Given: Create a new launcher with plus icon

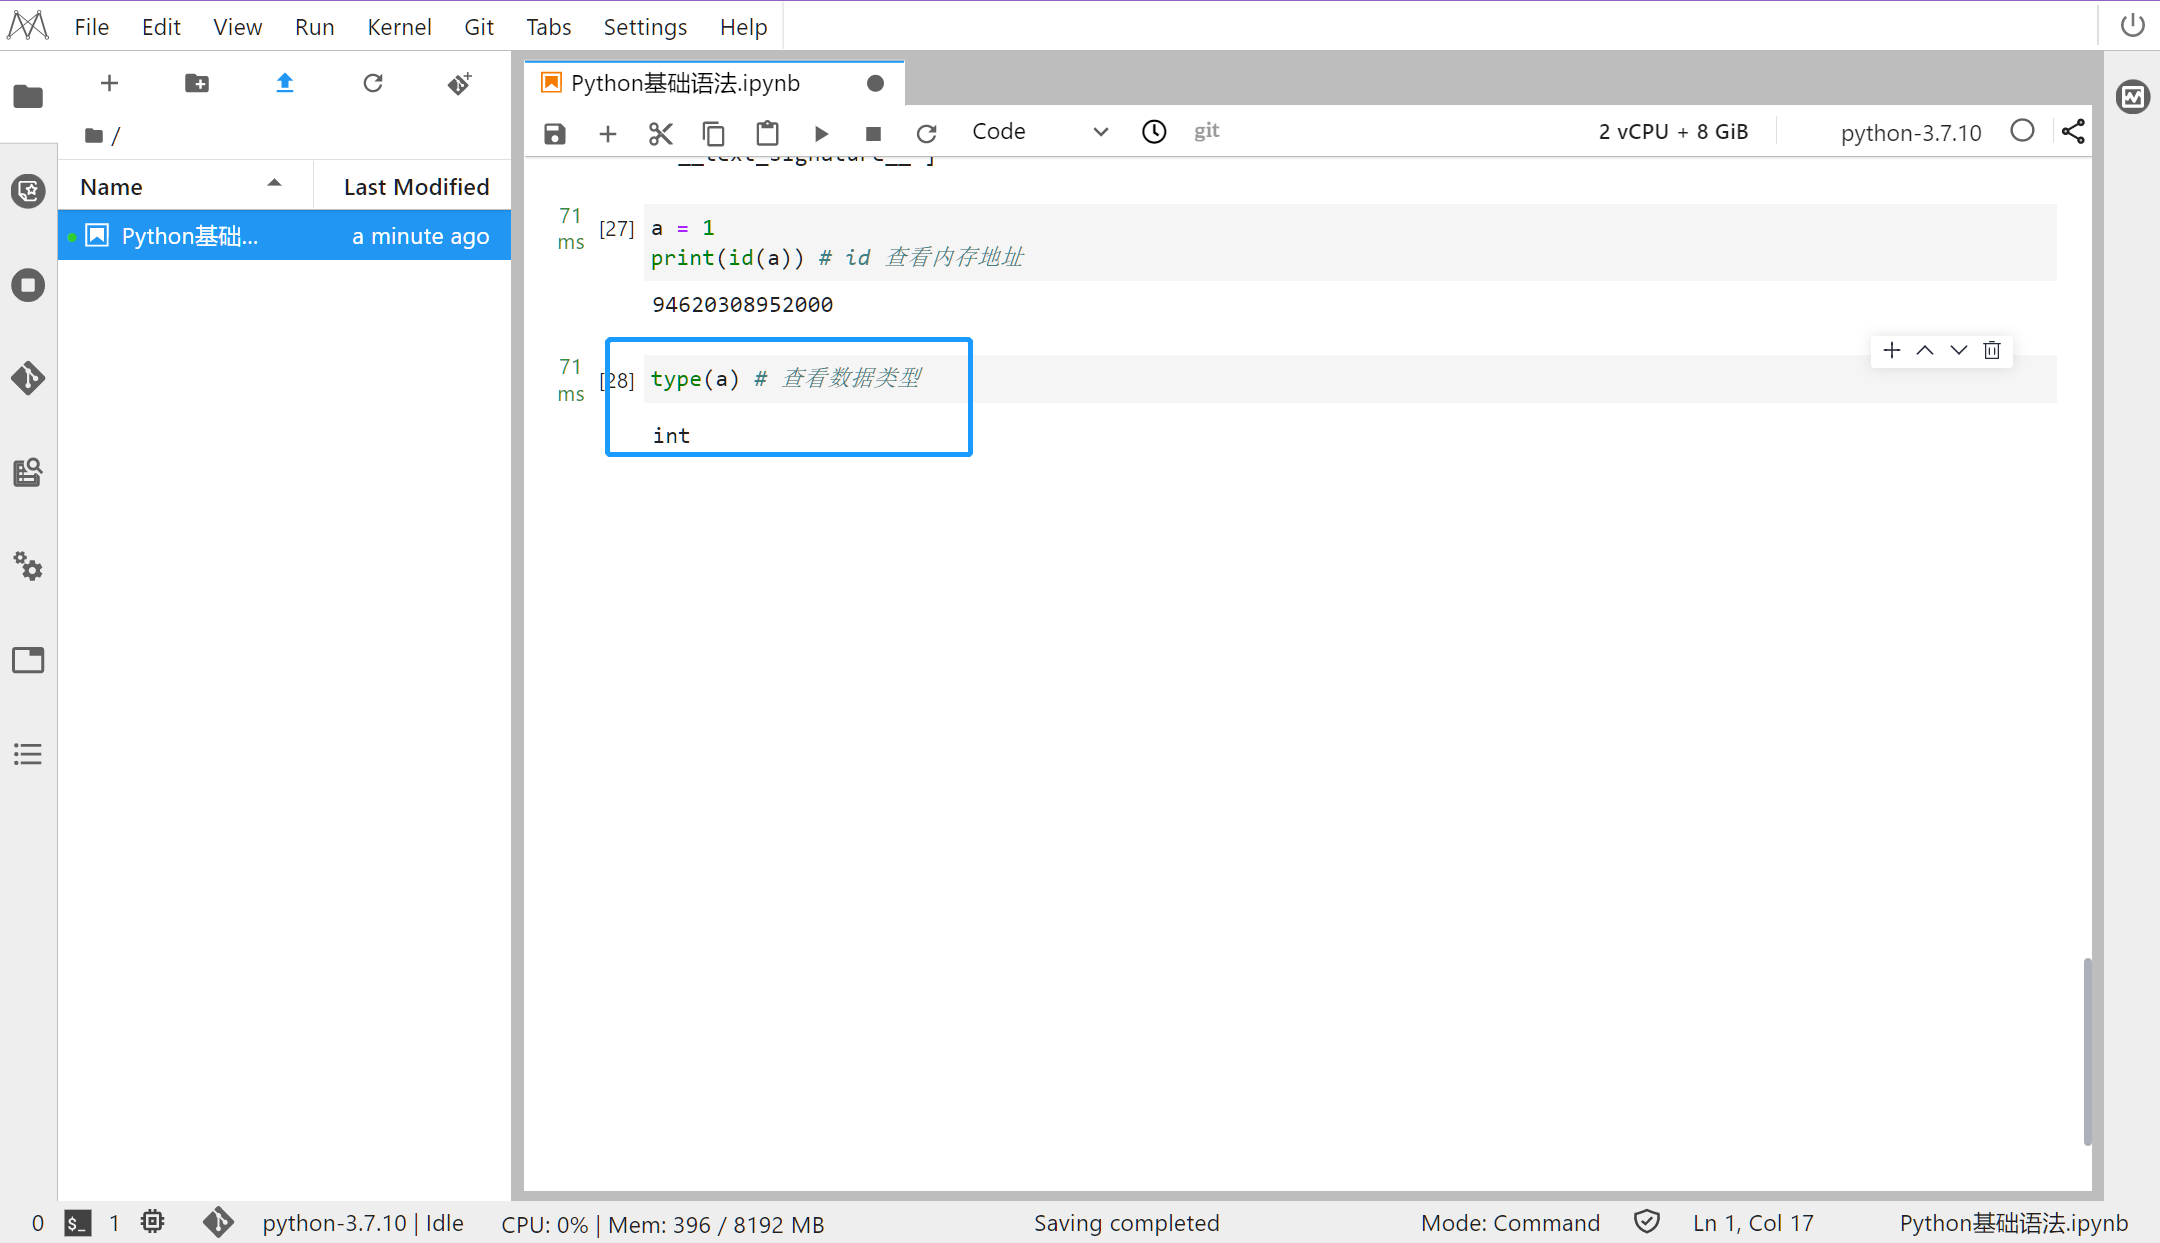Looking at the screenshot, I should [x=110, y=83].
